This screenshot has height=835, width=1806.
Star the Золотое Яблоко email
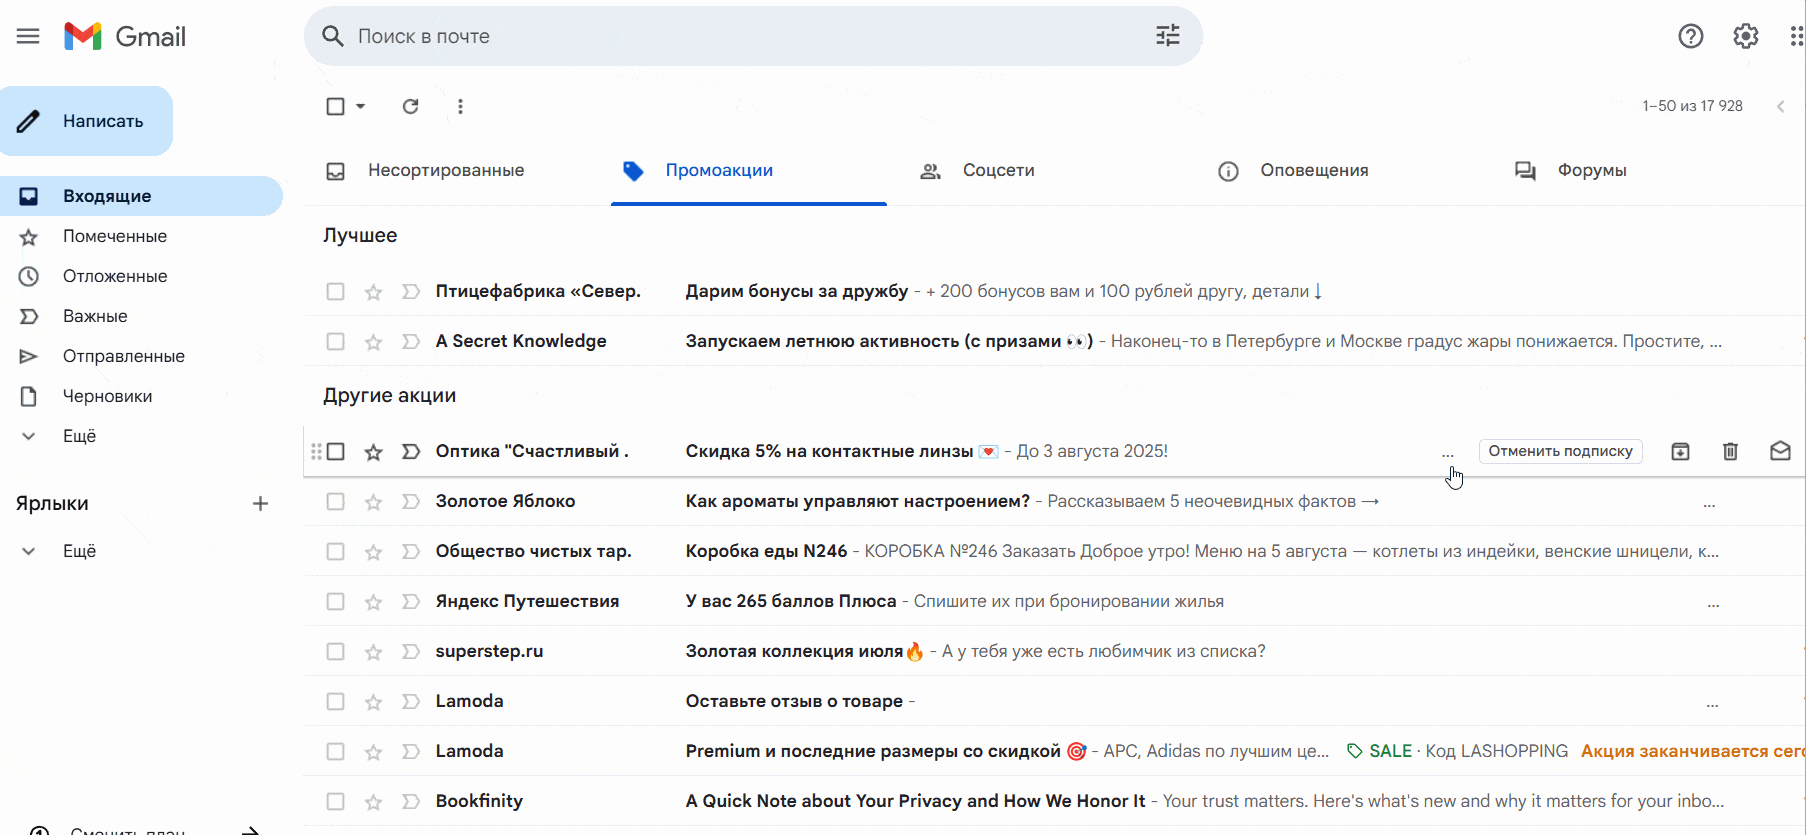point(373,502)
